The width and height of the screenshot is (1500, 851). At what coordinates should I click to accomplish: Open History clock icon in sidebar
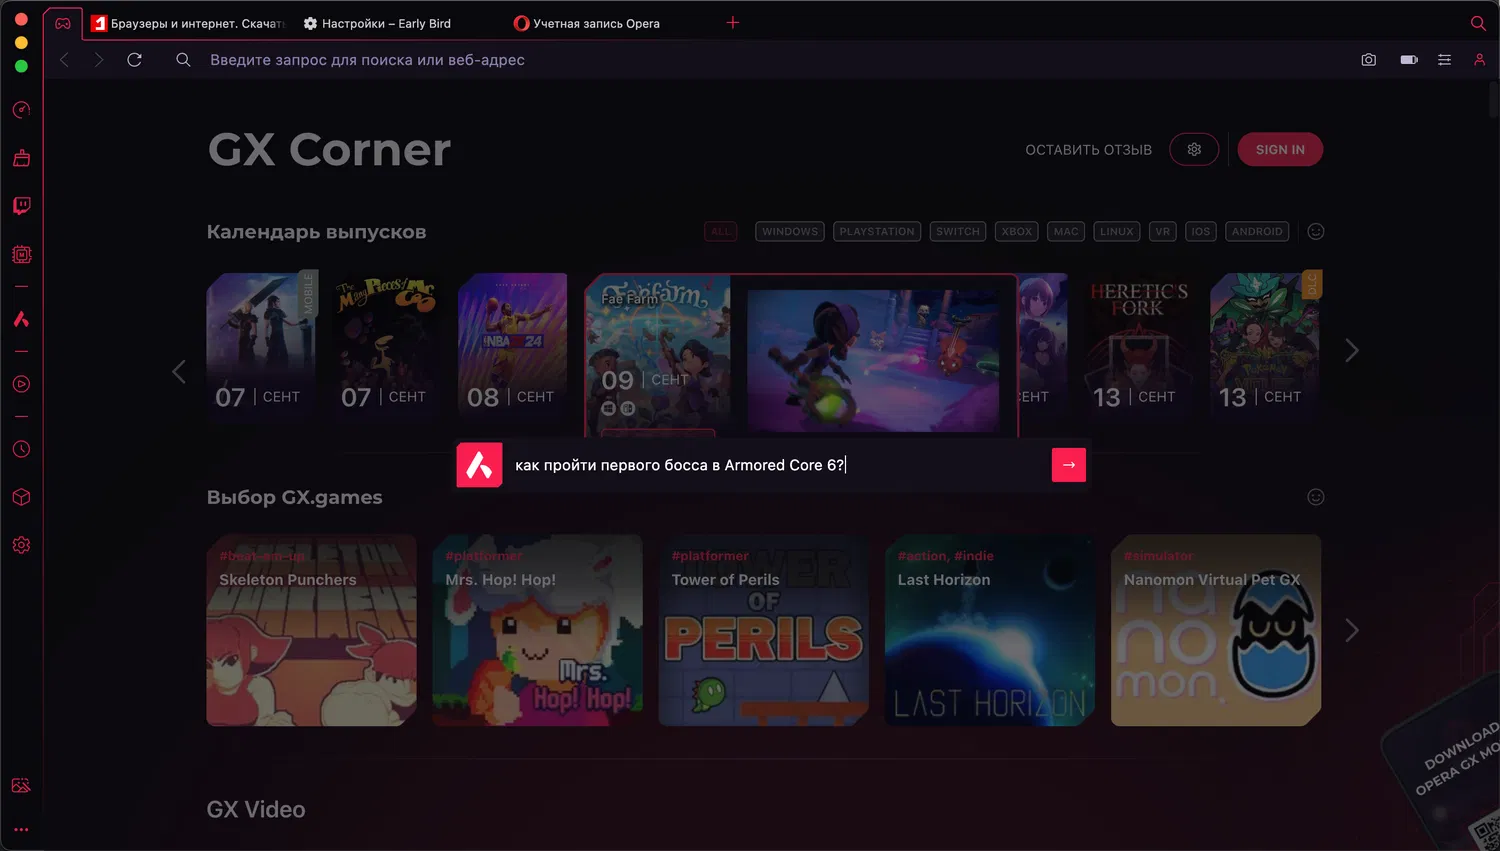click(x=21, y=449)
